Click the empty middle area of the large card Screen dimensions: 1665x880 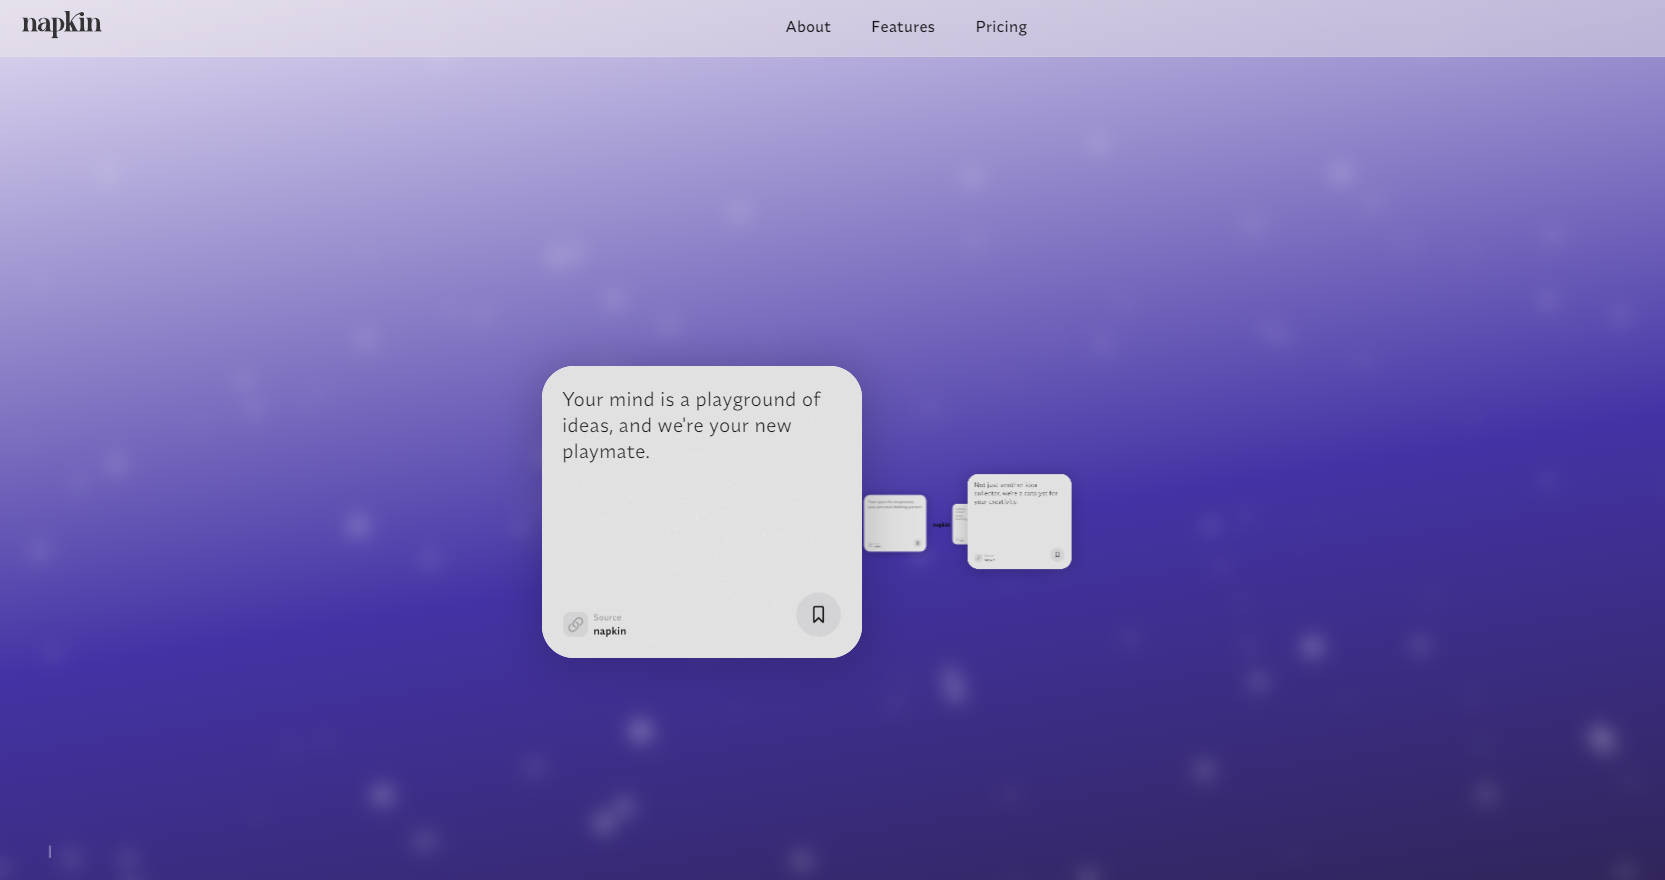tap(700, 530)
